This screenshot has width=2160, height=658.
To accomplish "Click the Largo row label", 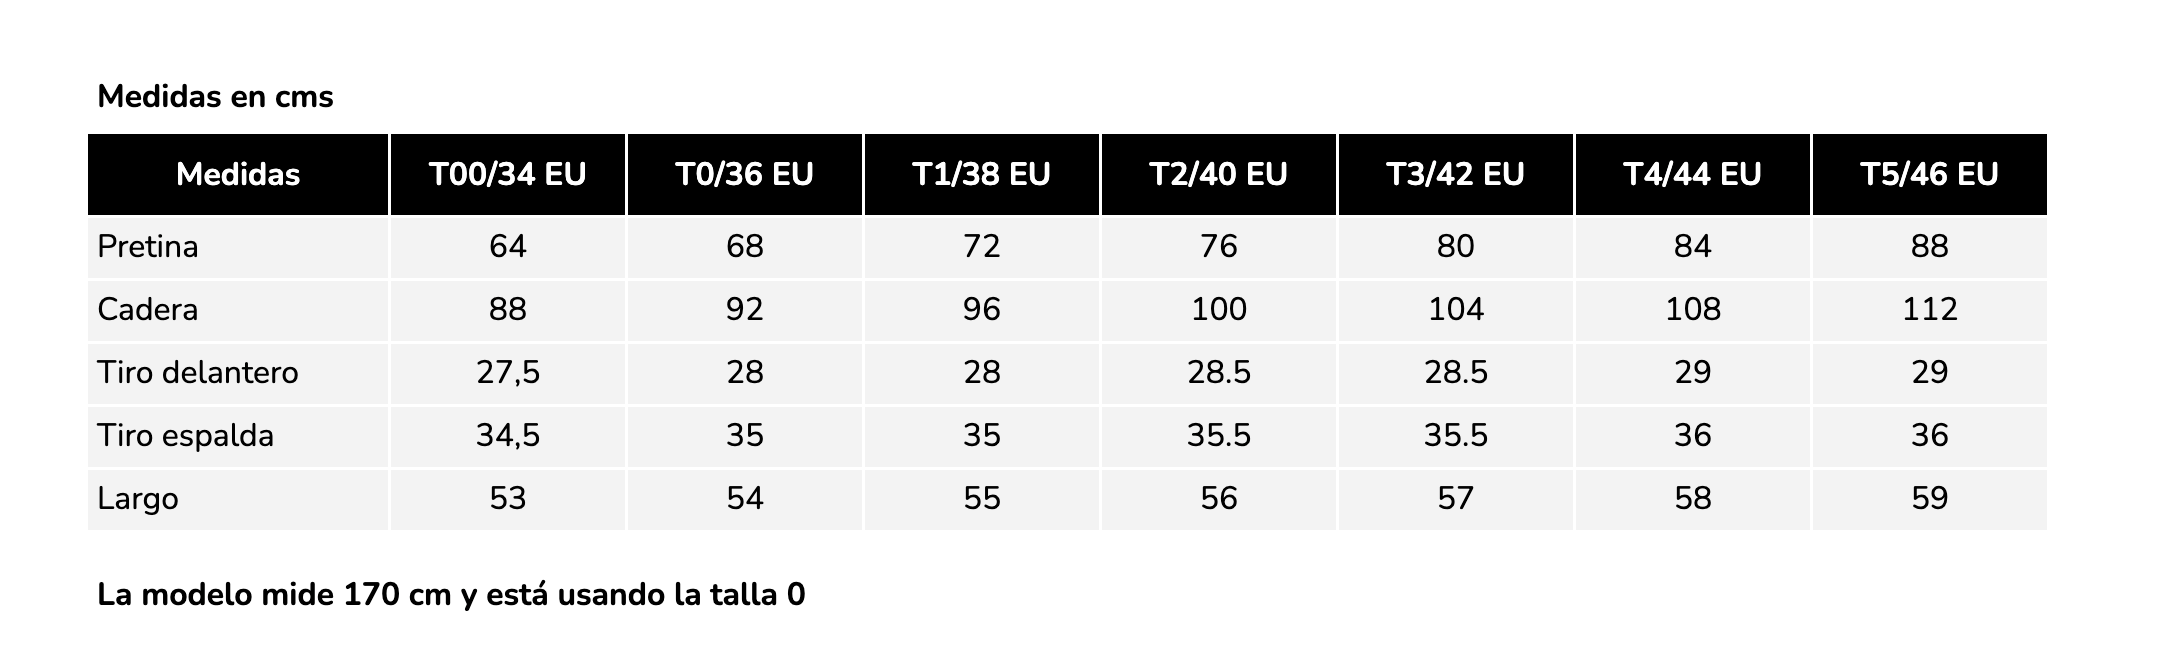I will click(138, 499).
